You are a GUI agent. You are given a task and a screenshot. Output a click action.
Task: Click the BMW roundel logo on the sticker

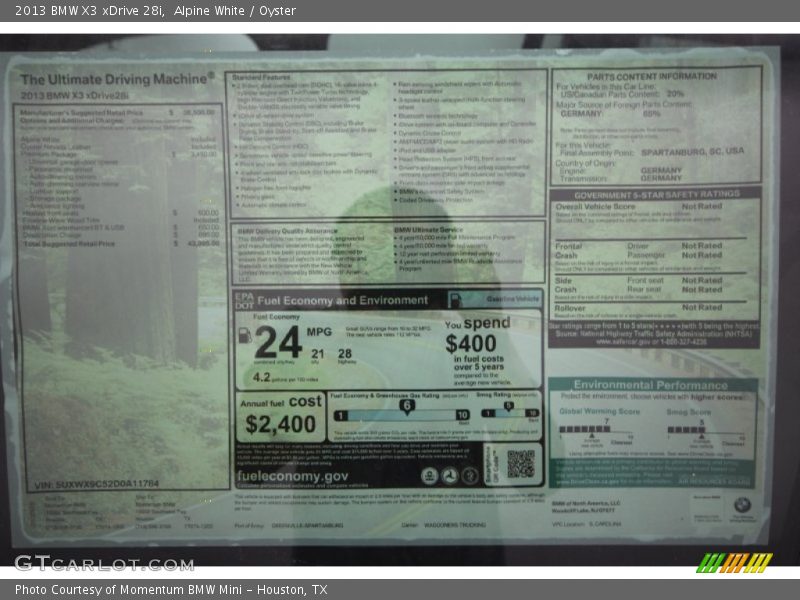click(x=742, y=506)
